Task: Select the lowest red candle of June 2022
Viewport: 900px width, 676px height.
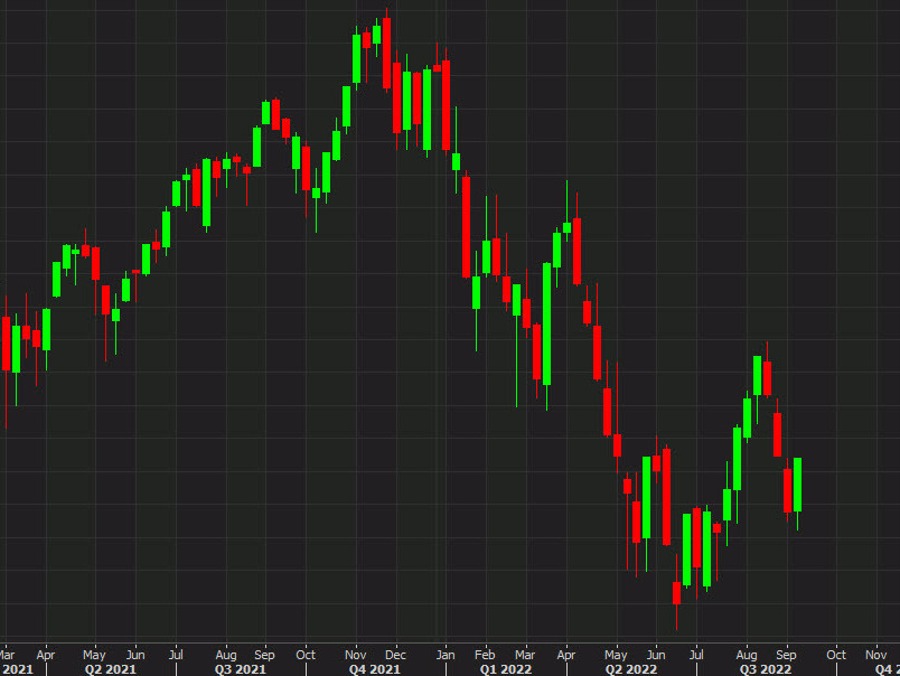Action: pyautogui.click(x=676, y=593)
